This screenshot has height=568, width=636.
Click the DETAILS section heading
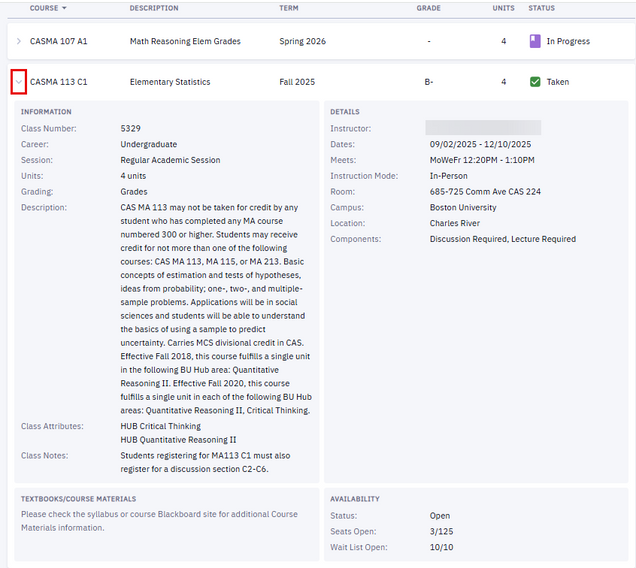(x=345, y=112)
